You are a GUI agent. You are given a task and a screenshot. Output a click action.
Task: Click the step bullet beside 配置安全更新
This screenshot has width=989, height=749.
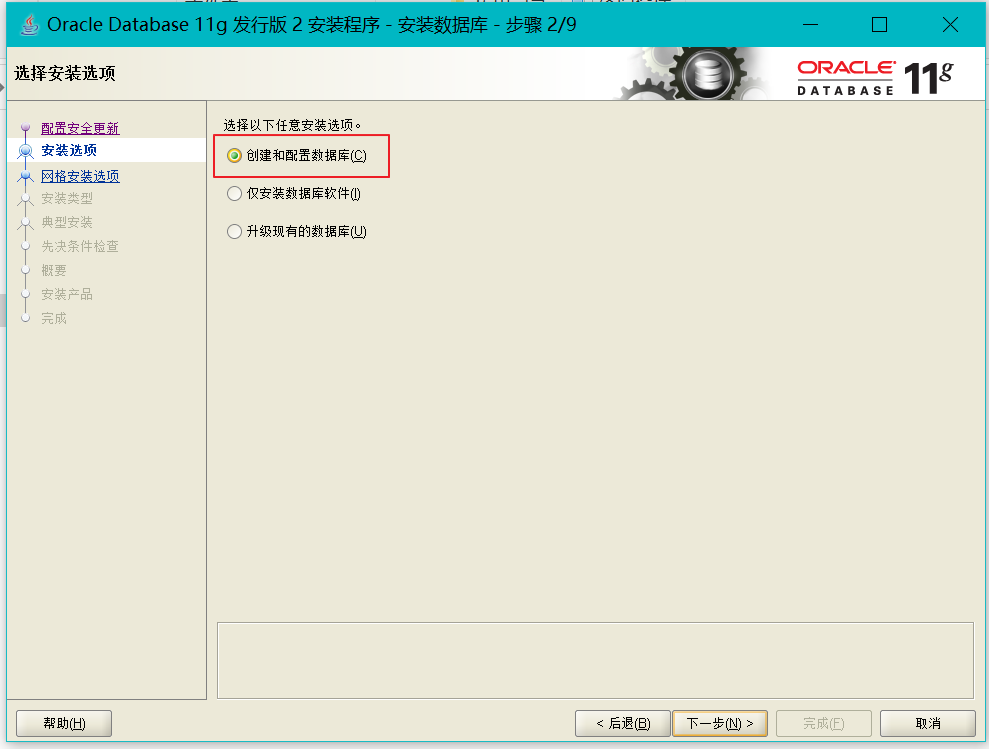click(x=25, y=128)
